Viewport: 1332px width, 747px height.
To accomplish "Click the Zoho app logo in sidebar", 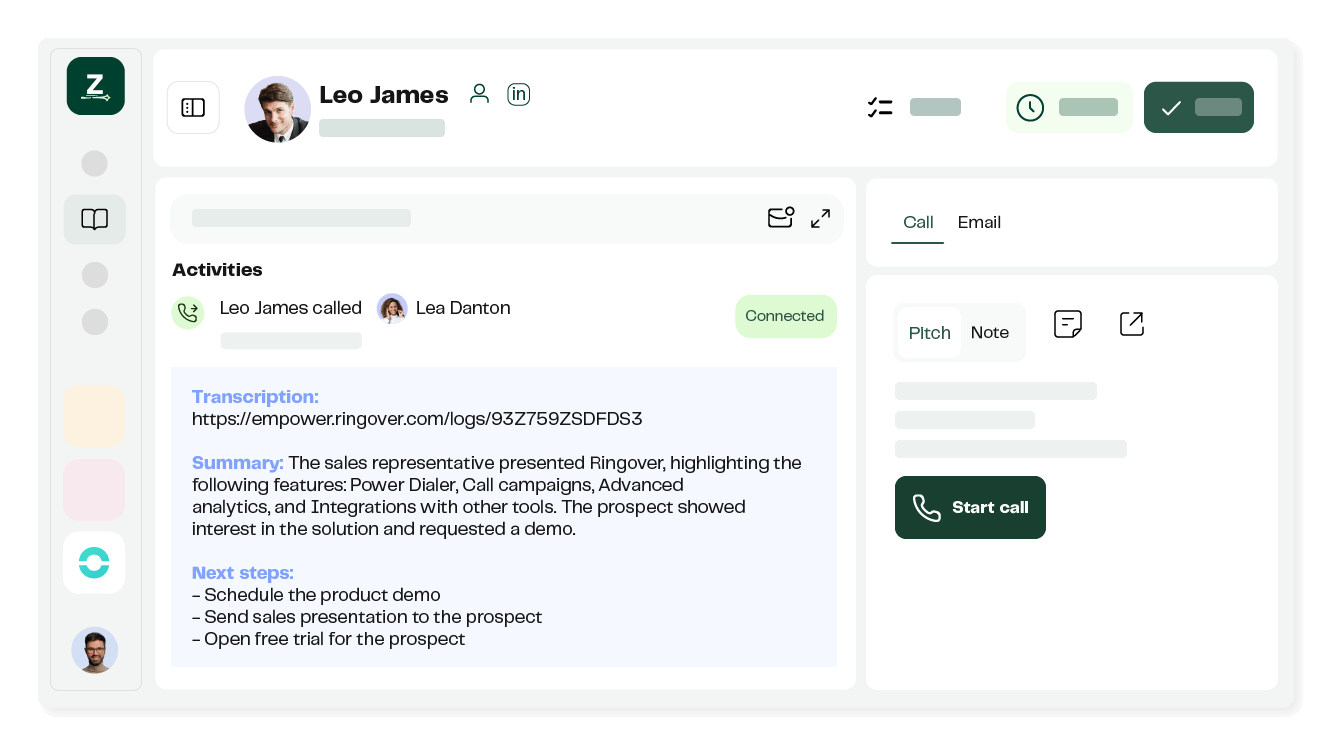I will (95, 86).
